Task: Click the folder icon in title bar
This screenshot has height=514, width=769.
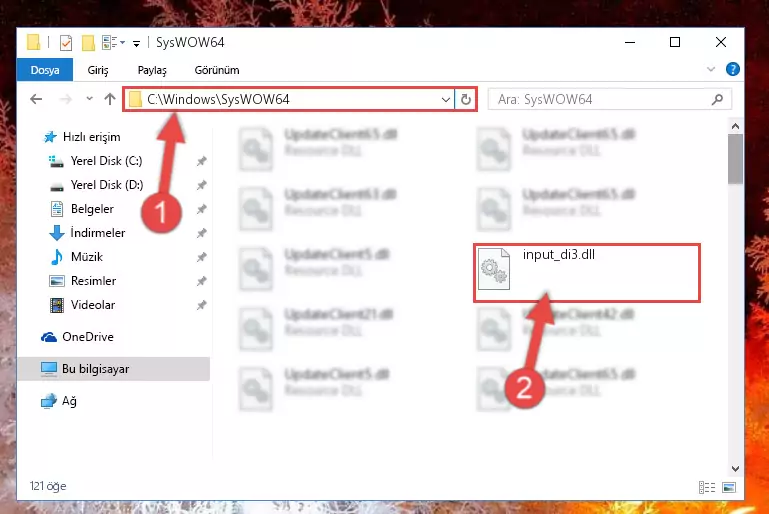Action: click(x=33, y=43)
